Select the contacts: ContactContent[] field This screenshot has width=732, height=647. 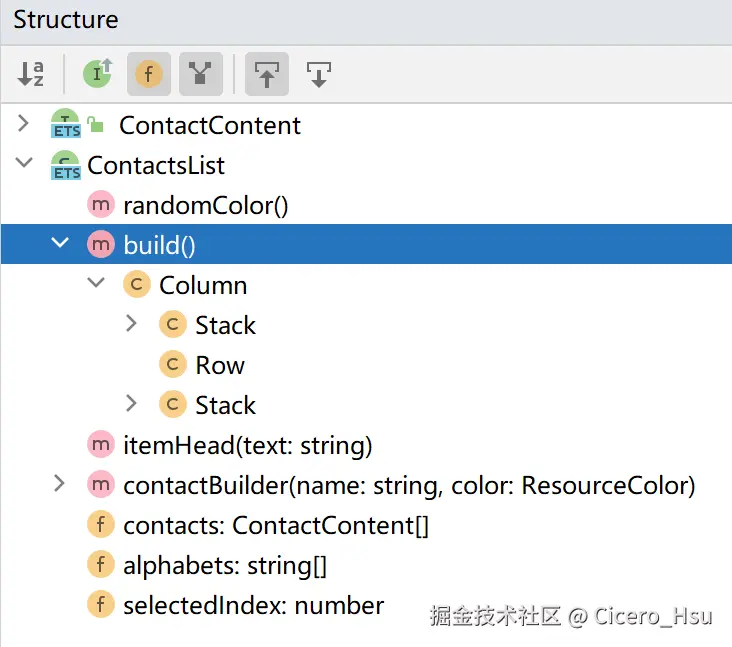click(275, 525)
